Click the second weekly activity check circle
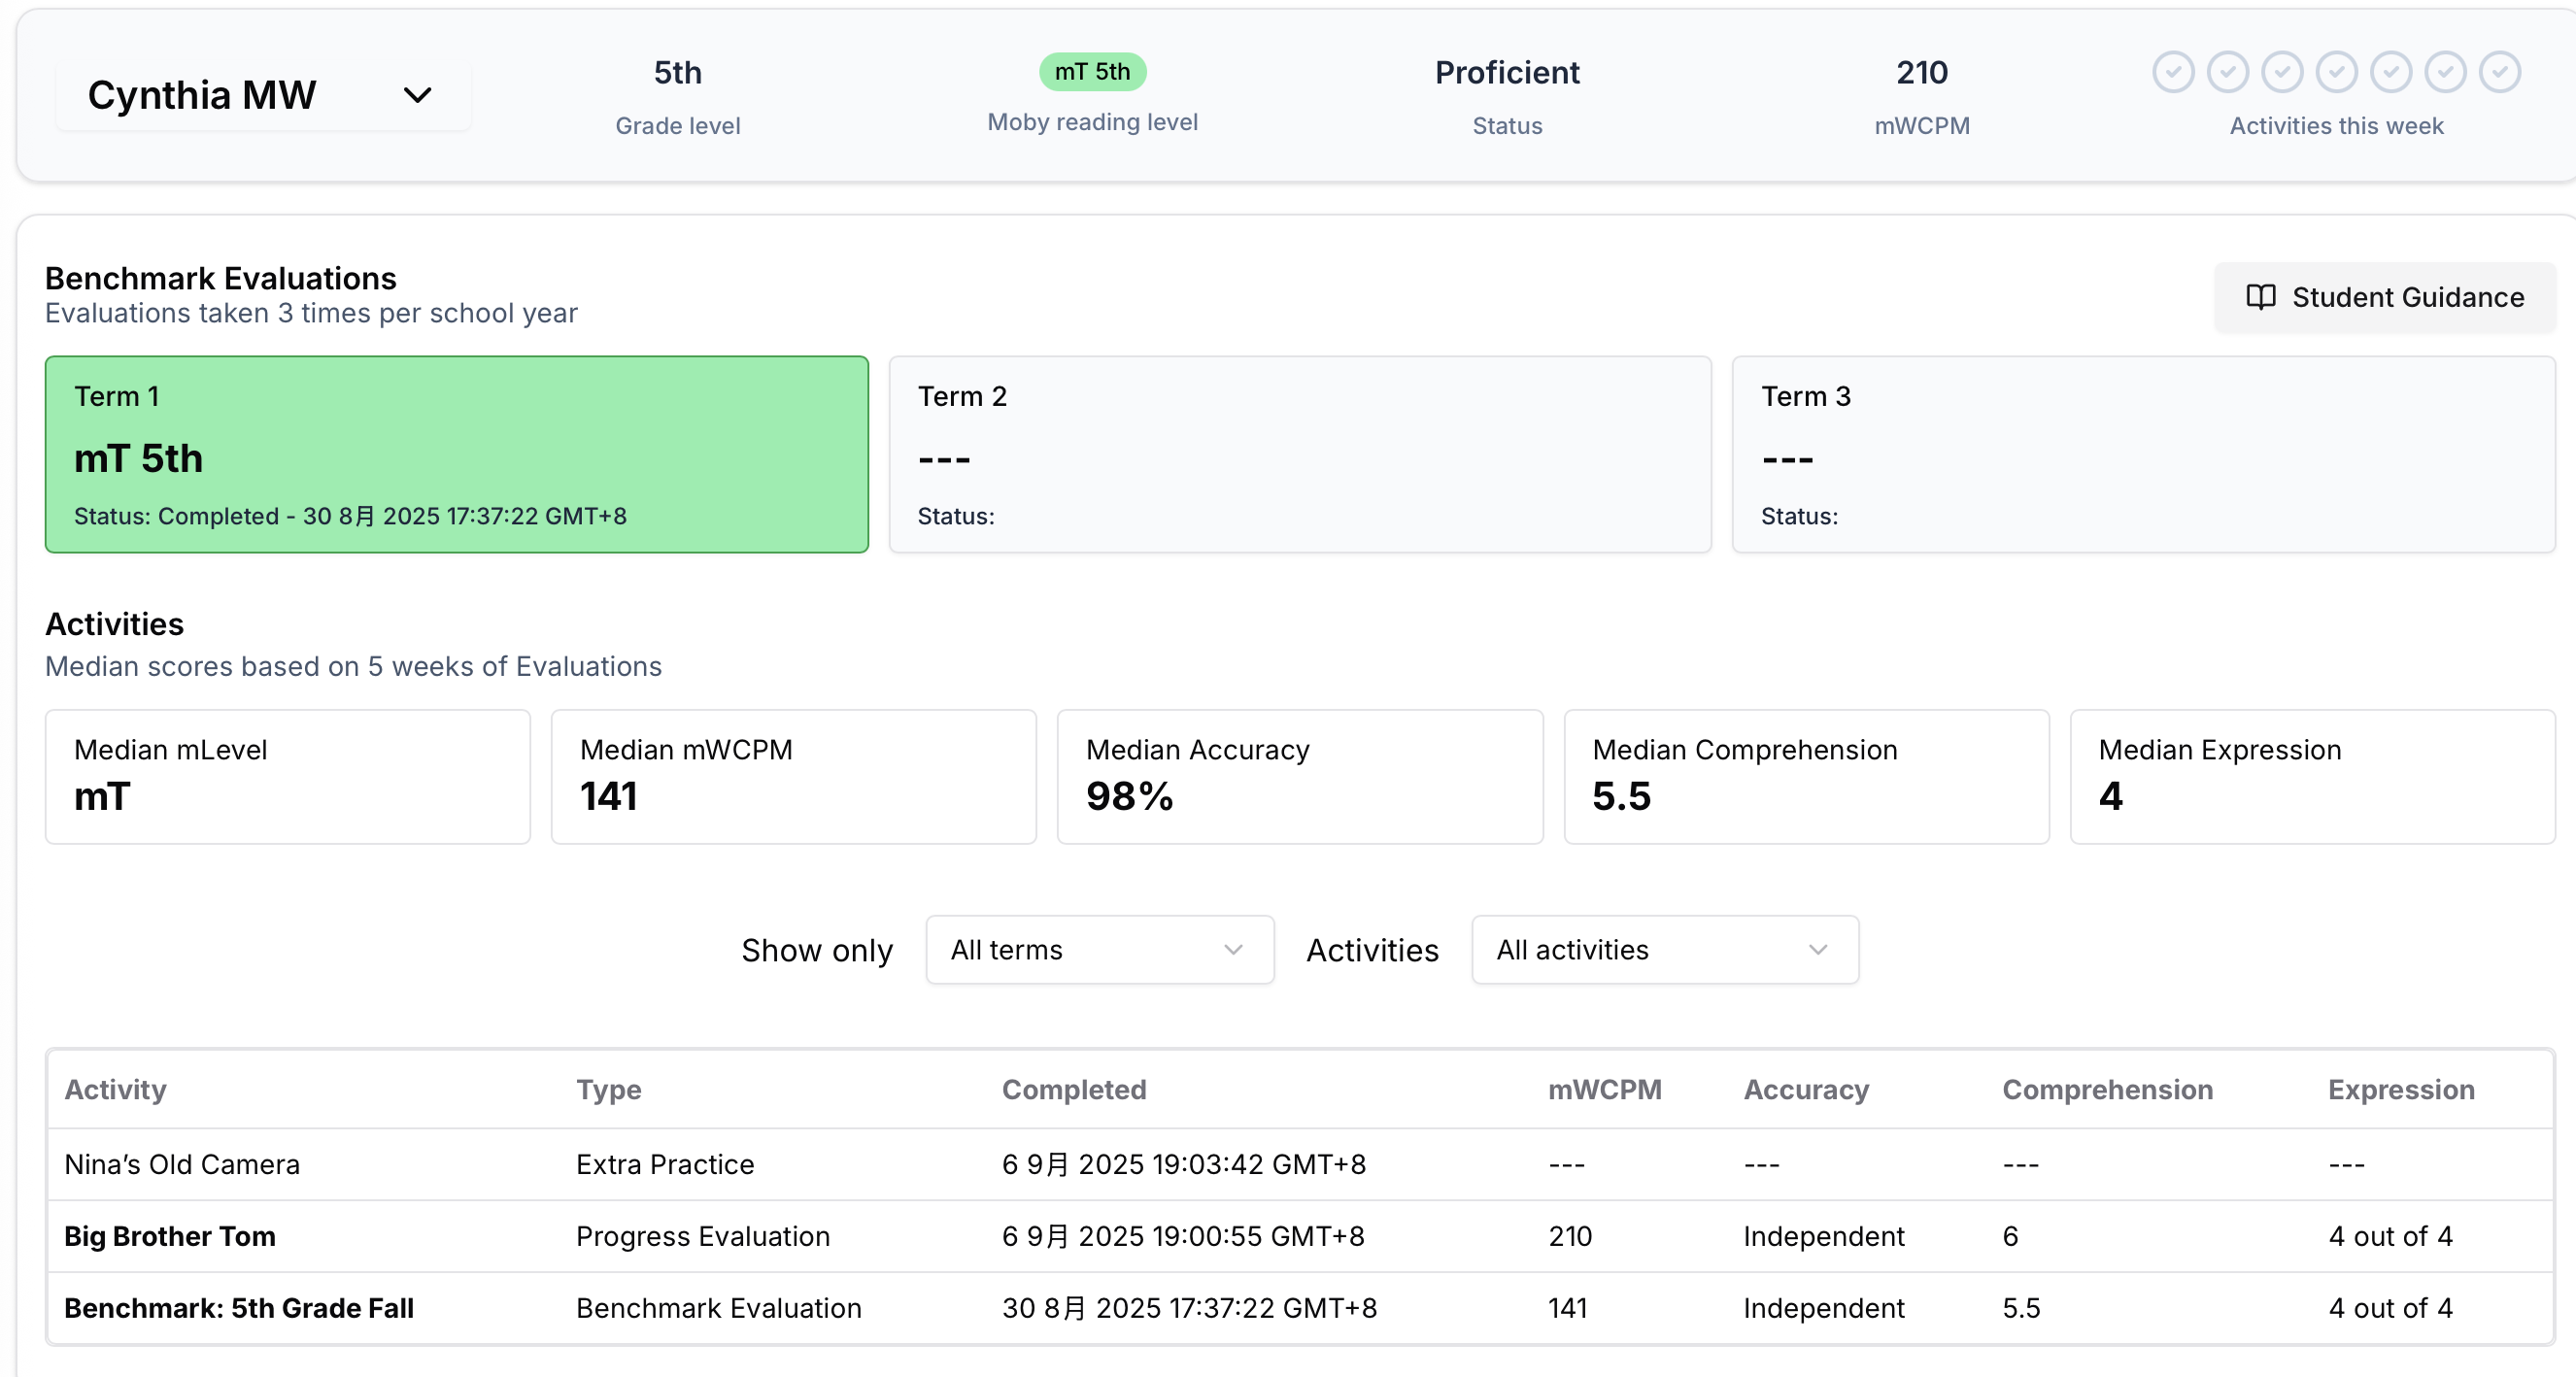 click(x=2228, y=72)
